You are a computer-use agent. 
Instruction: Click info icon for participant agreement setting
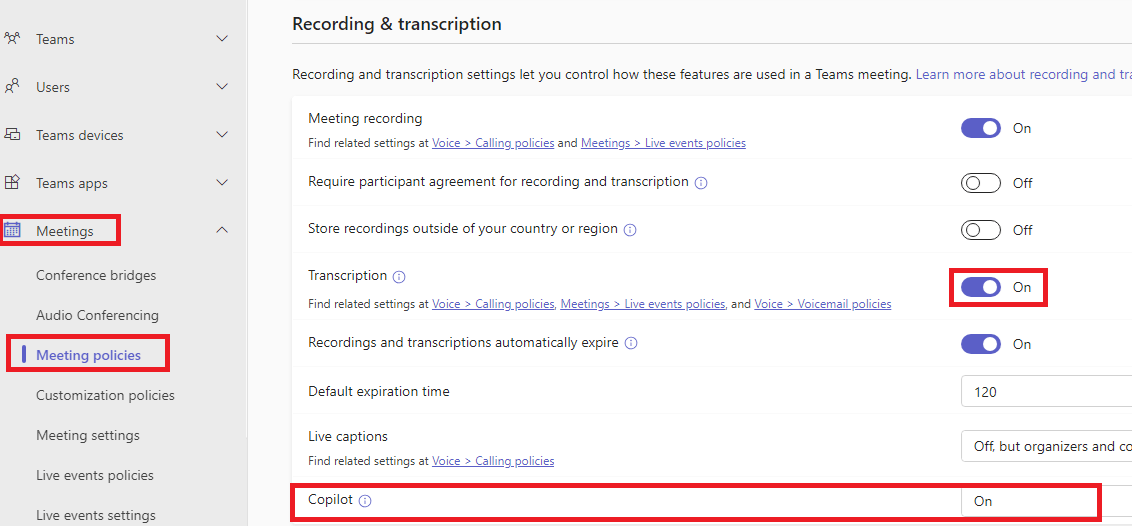(701, 183)
